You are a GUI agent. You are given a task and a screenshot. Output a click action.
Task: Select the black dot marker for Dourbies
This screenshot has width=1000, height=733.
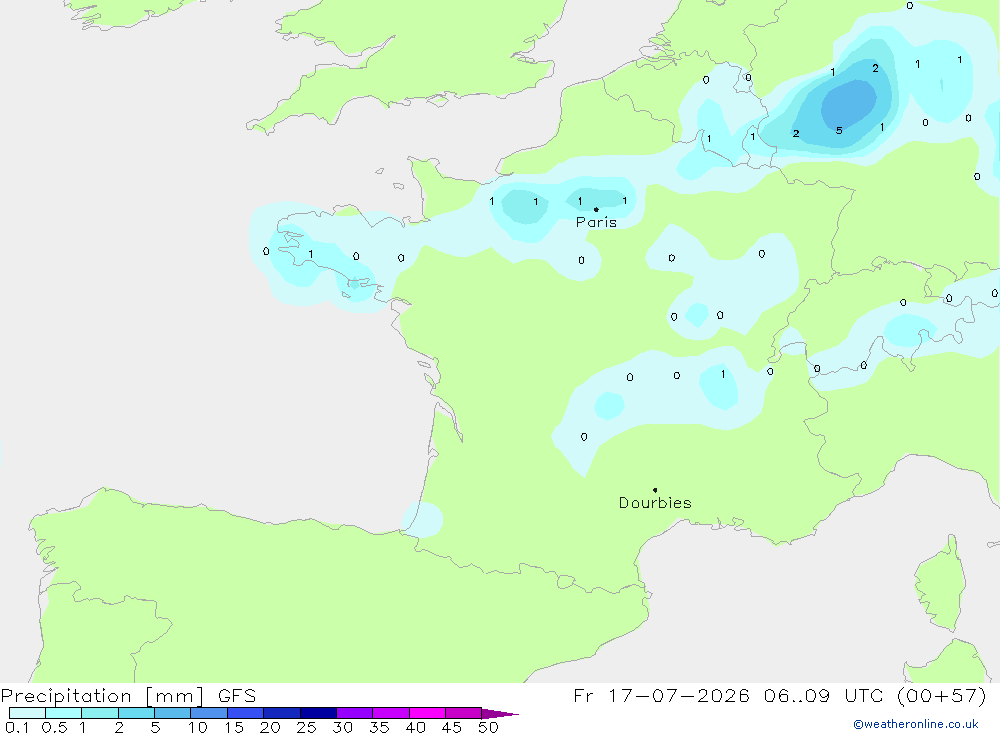coord(655,490)
